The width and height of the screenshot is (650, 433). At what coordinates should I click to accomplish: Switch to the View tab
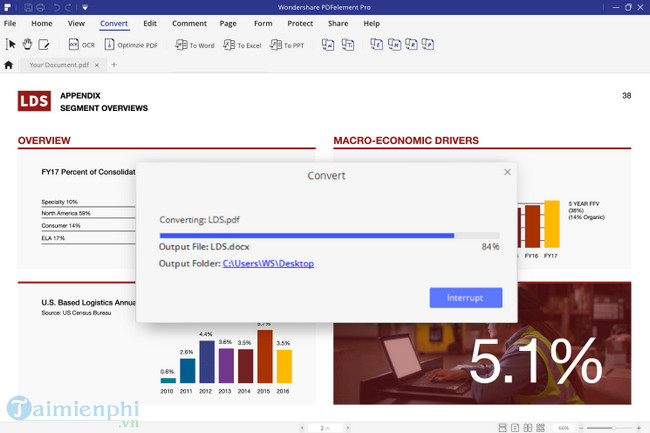coord(76,24)
